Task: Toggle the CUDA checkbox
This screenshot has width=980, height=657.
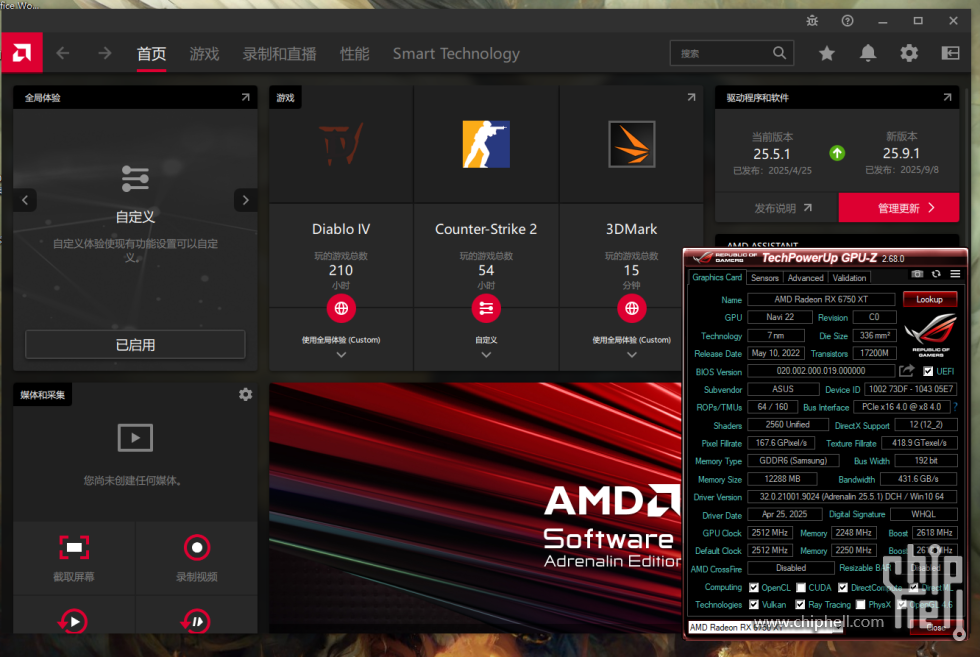Action: click(x=801, y=588)
